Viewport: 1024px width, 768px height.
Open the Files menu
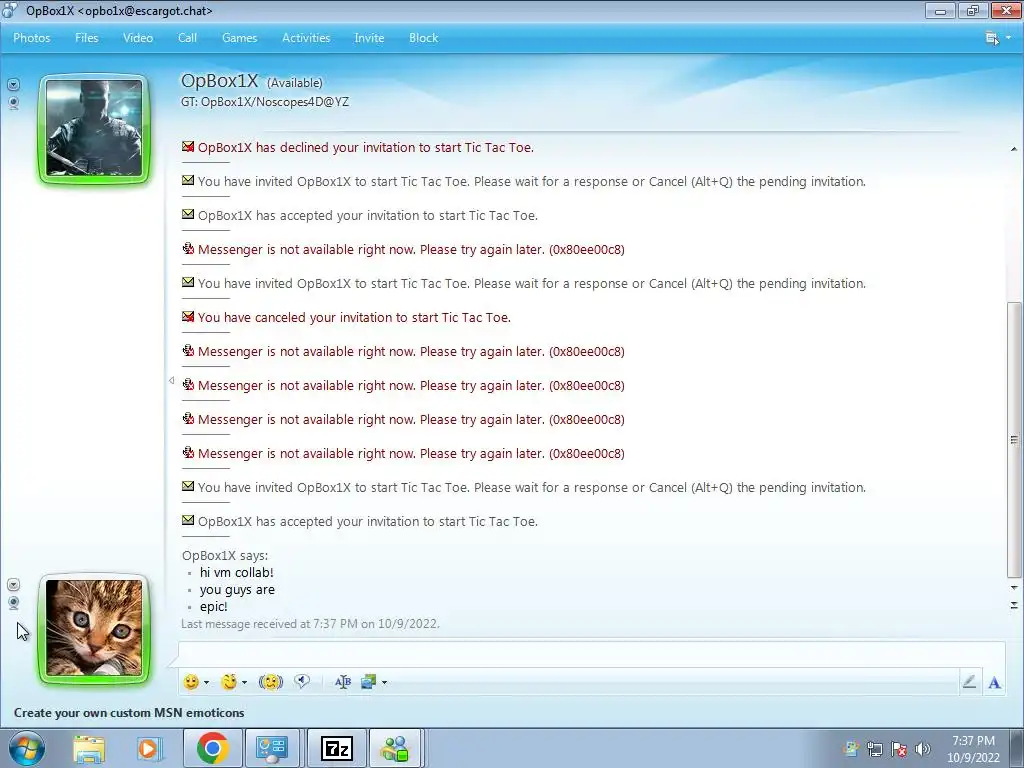click(x=86, y=38)
